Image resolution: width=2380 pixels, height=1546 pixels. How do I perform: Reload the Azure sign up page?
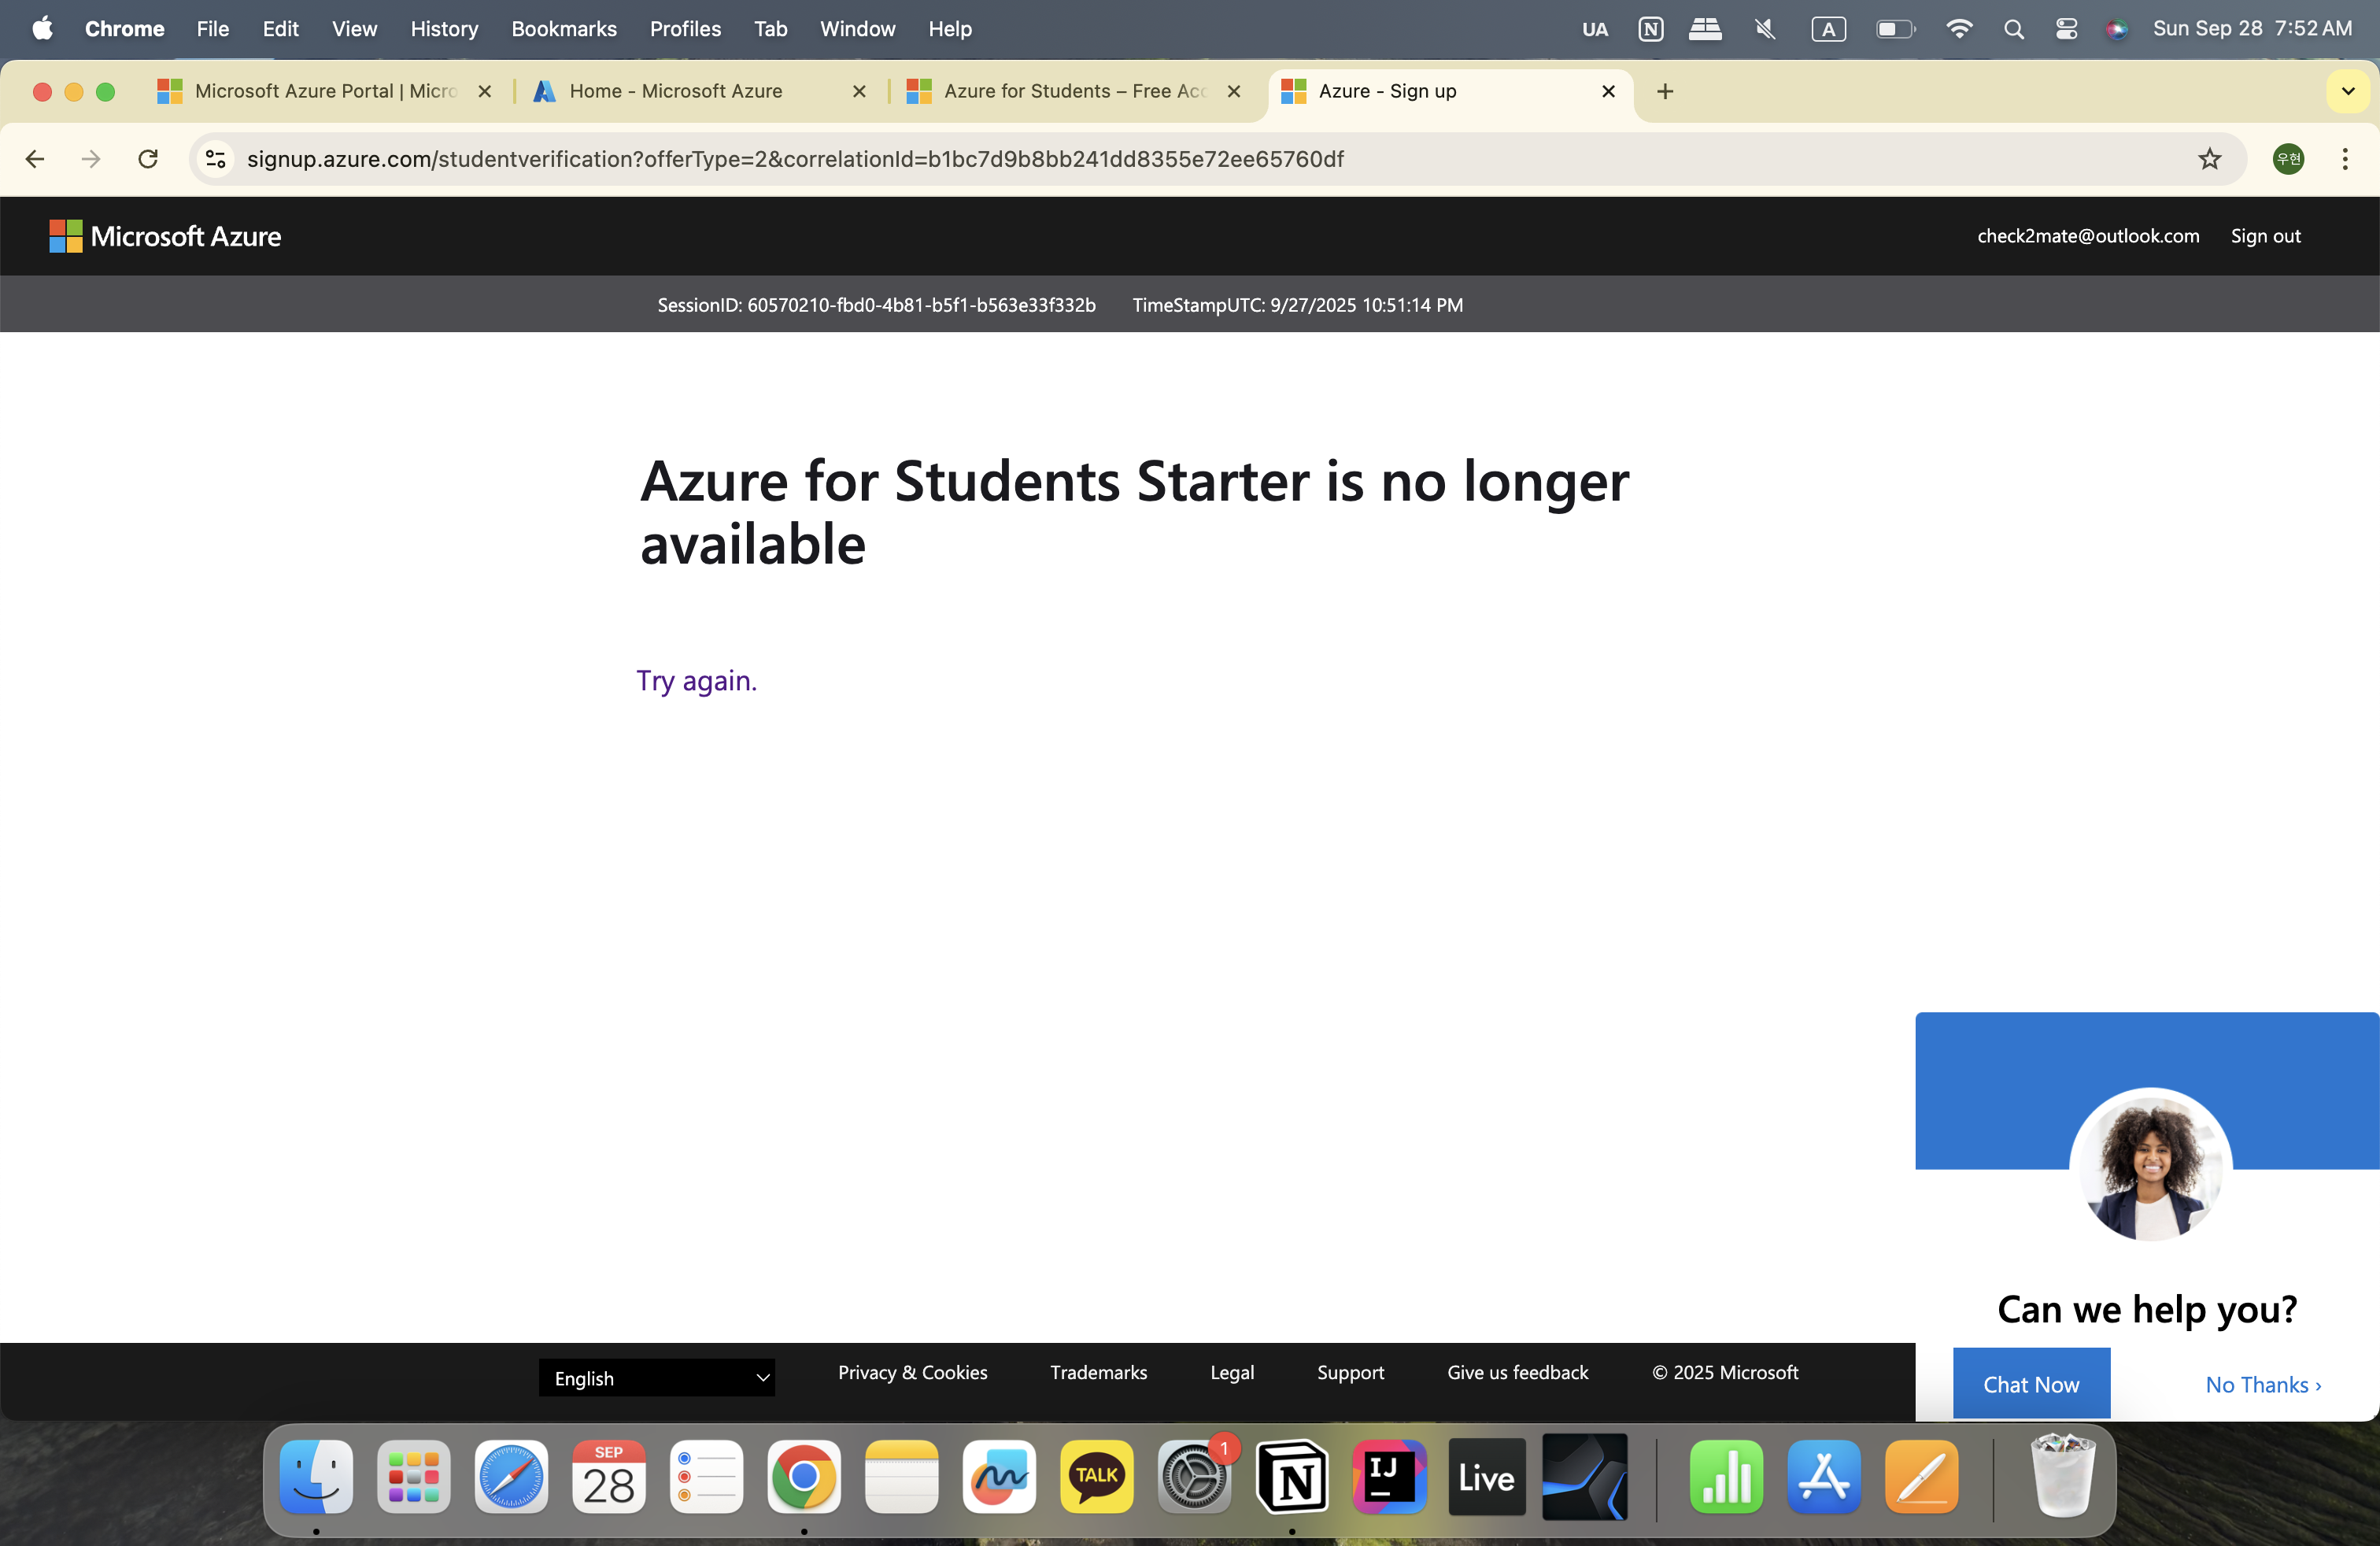tap(148, 159)
